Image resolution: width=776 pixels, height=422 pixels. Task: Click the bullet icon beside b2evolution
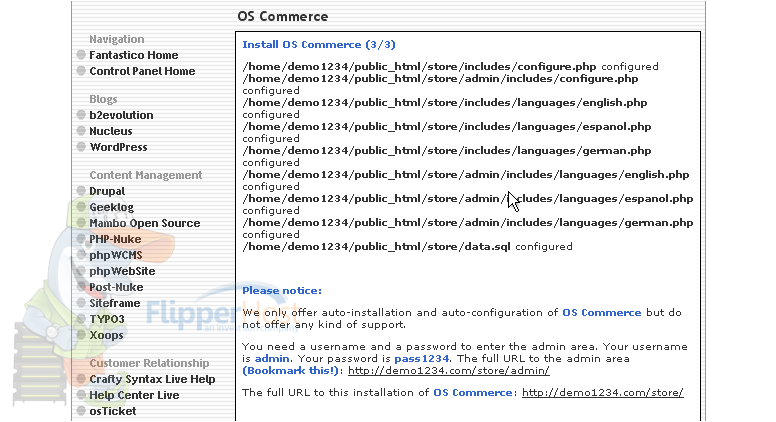(x=81, y=115)
